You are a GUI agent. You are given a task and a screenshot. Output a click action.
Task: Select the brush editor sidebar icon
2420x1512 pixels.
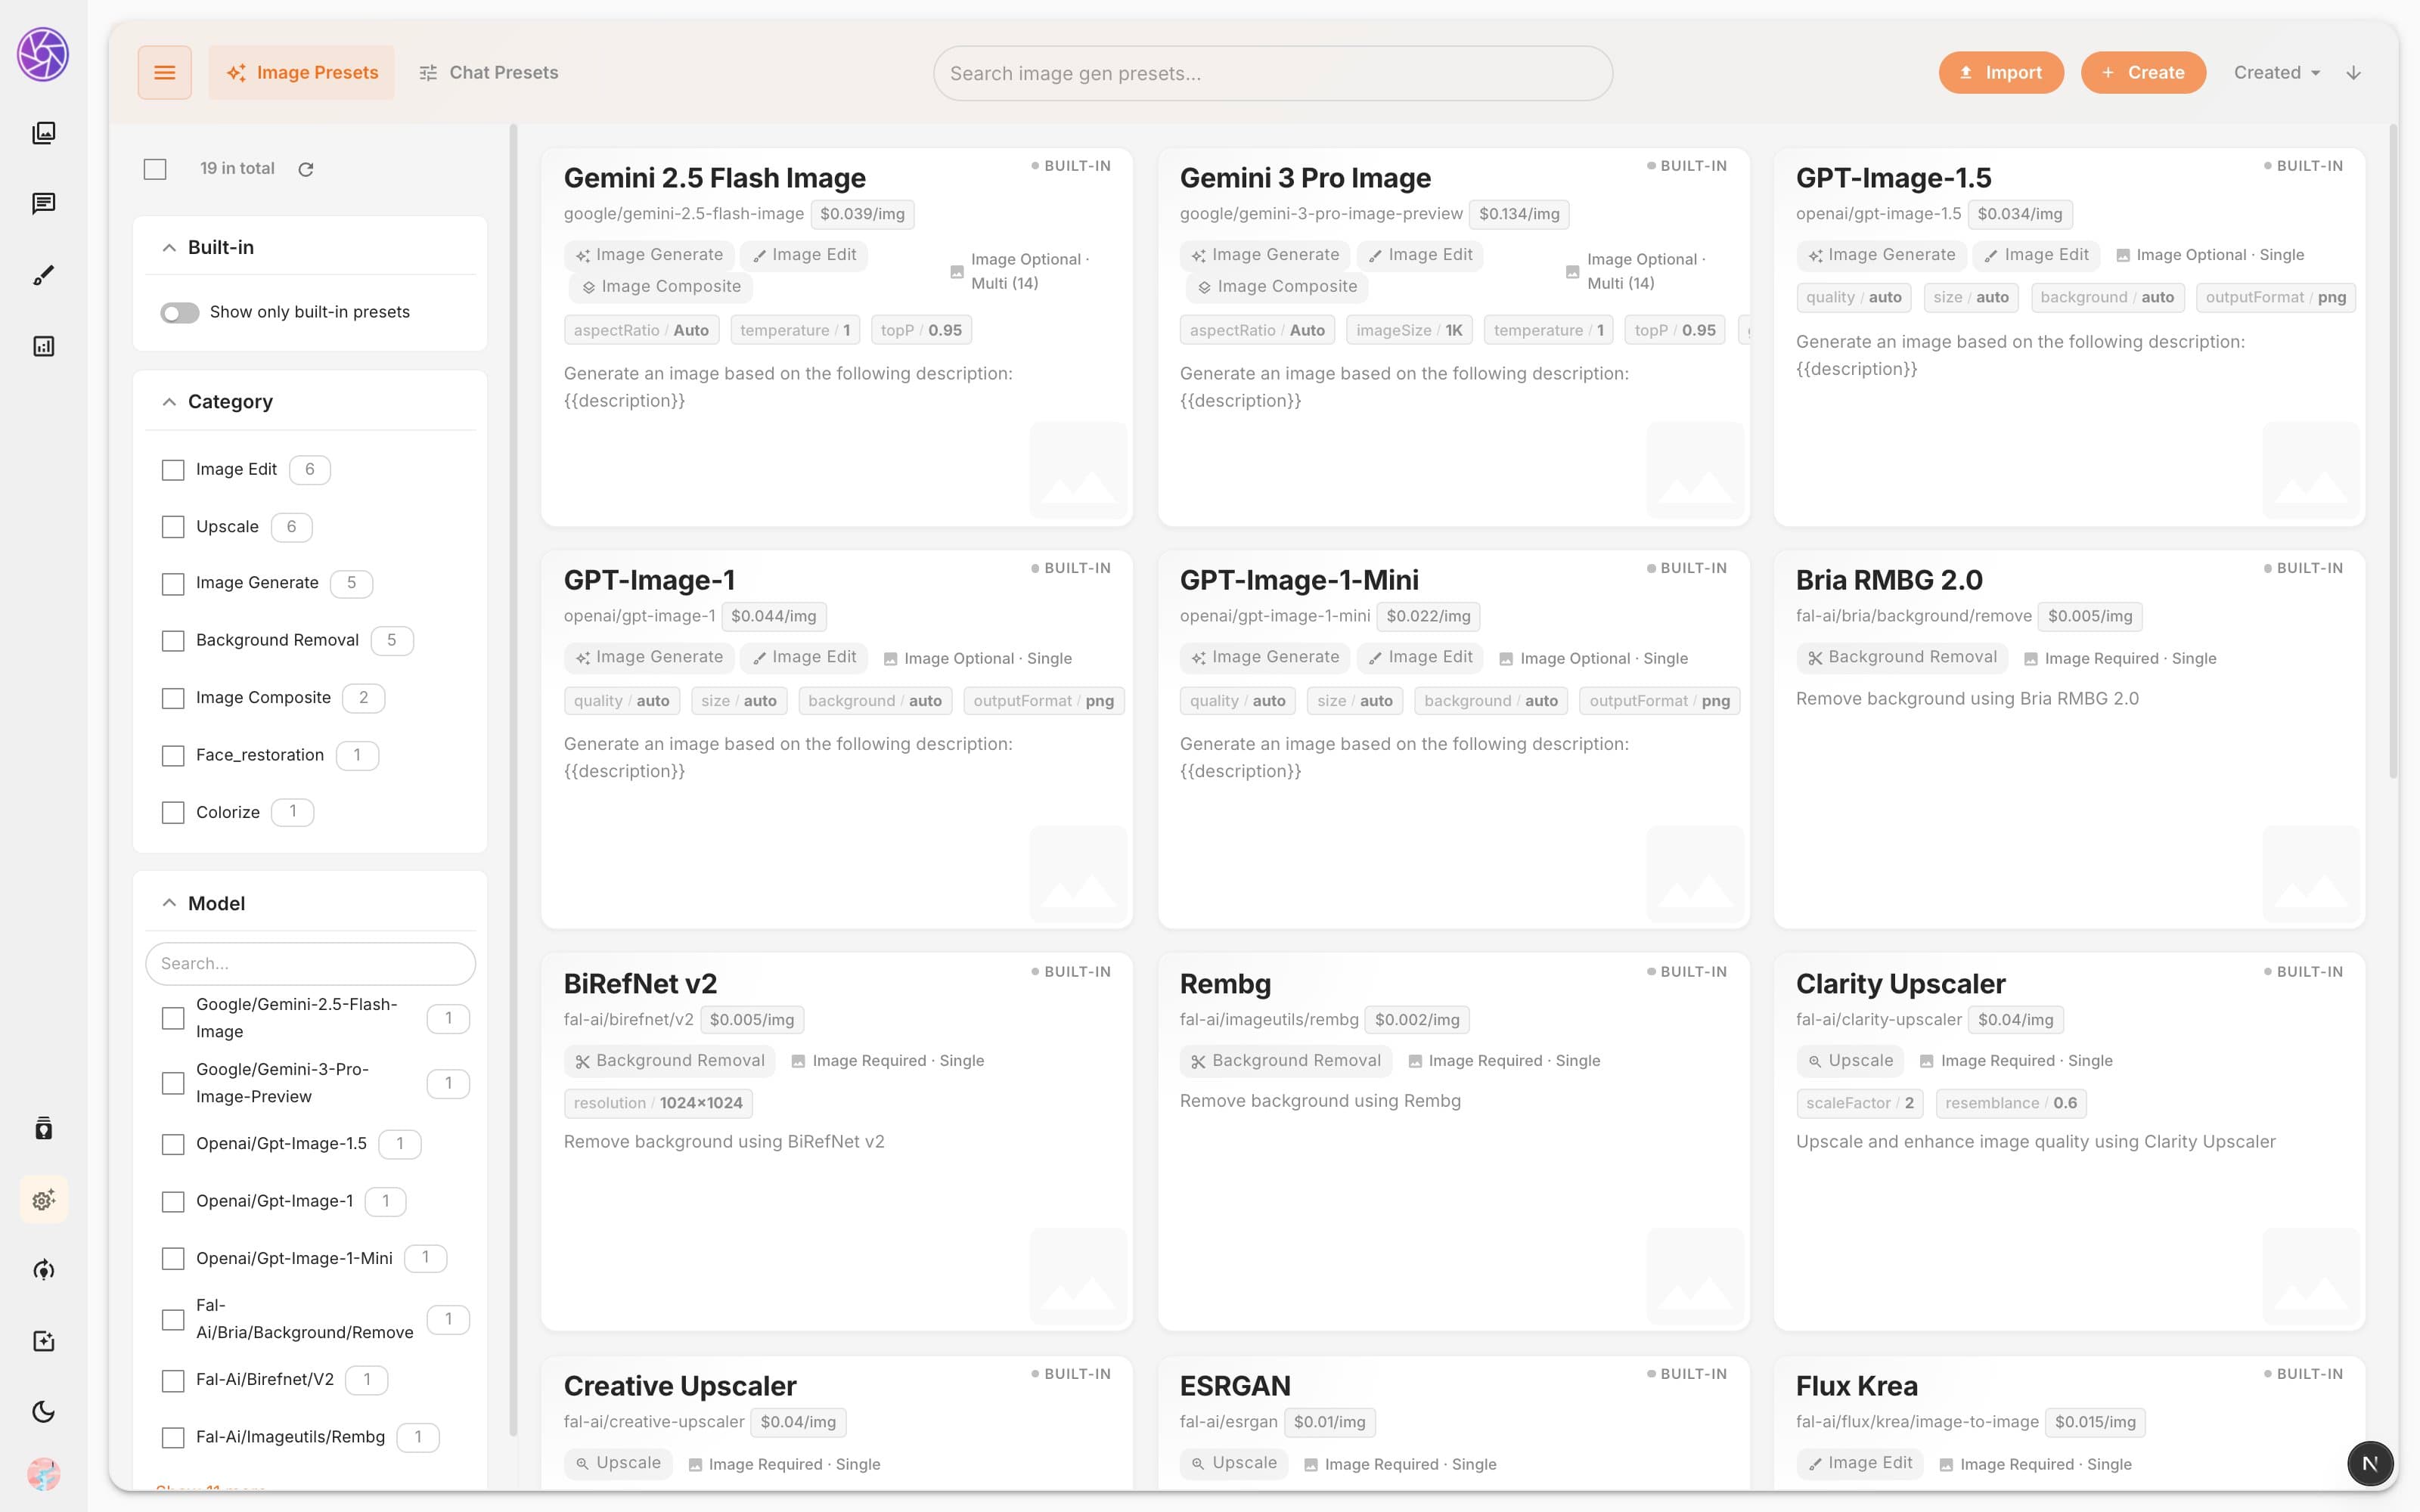point(43,275)
